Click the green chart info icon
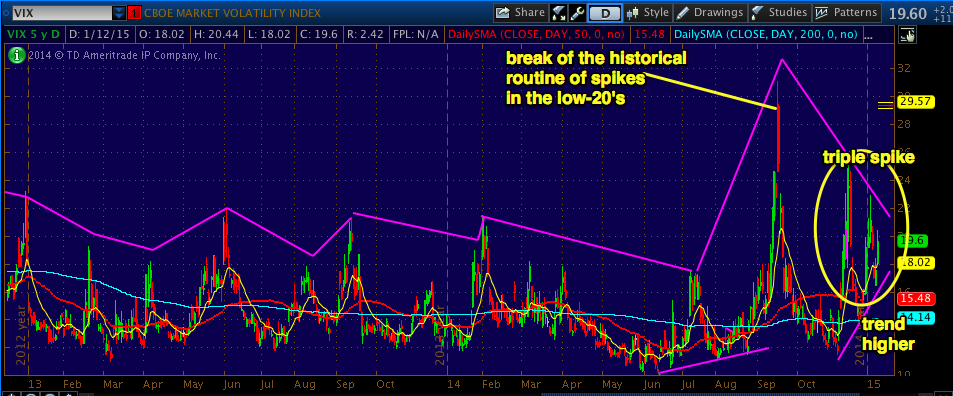This screenshot has height=396, width=953. tap(16, 55)
